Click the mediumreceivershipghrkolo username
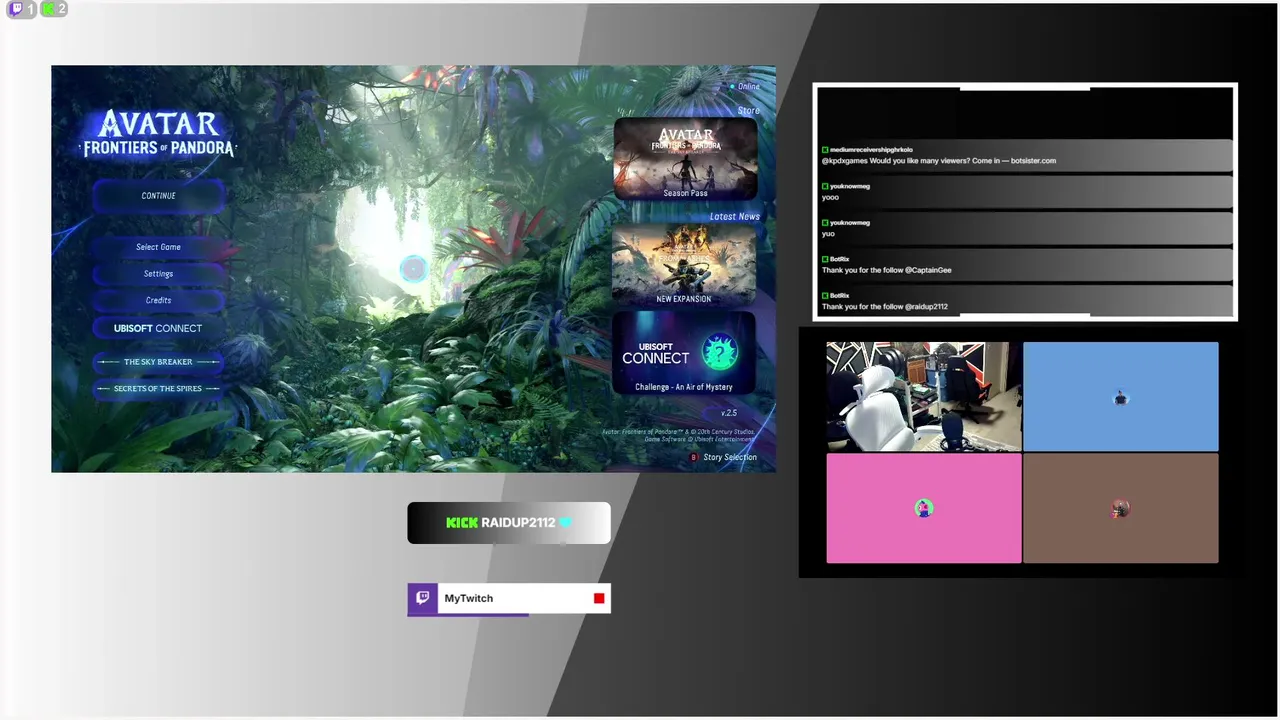Viewport: 1280px width, 720px height. pyautogui.click(x=871, y=149)
